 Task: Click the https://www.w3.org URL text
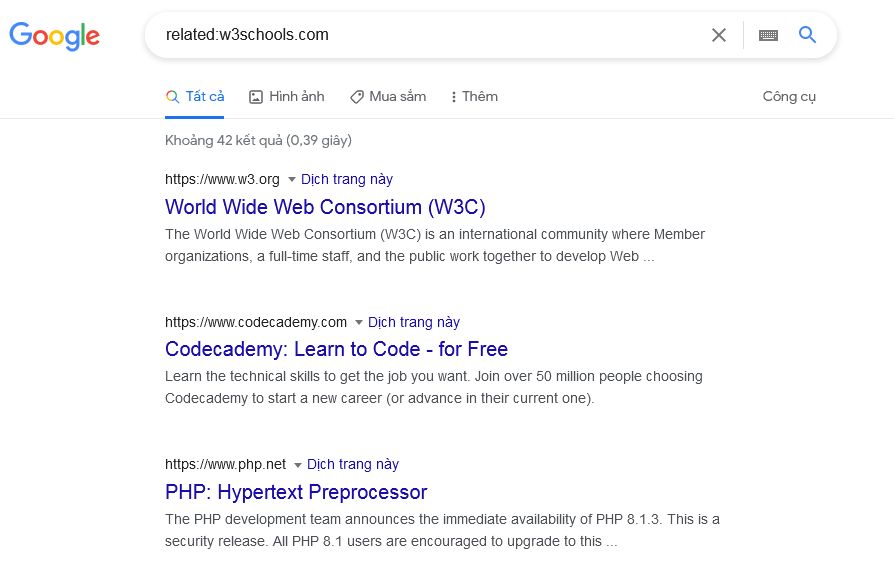[x=222, y=179]
